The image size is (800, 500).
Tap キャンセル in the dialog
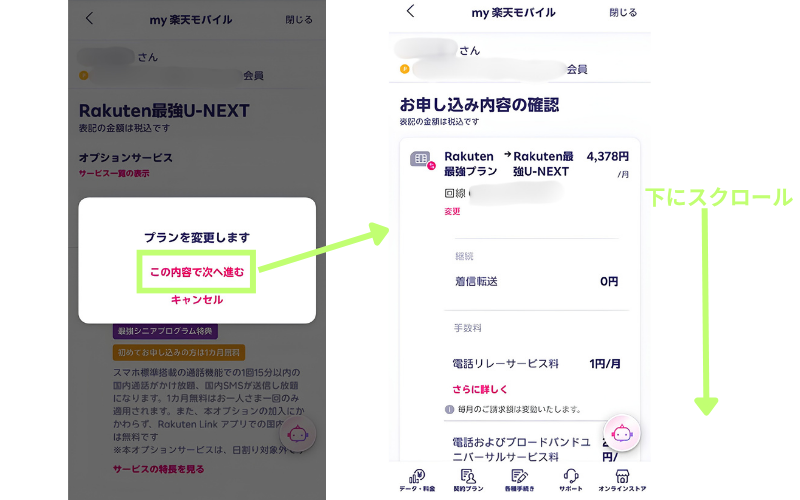[197, 299]
